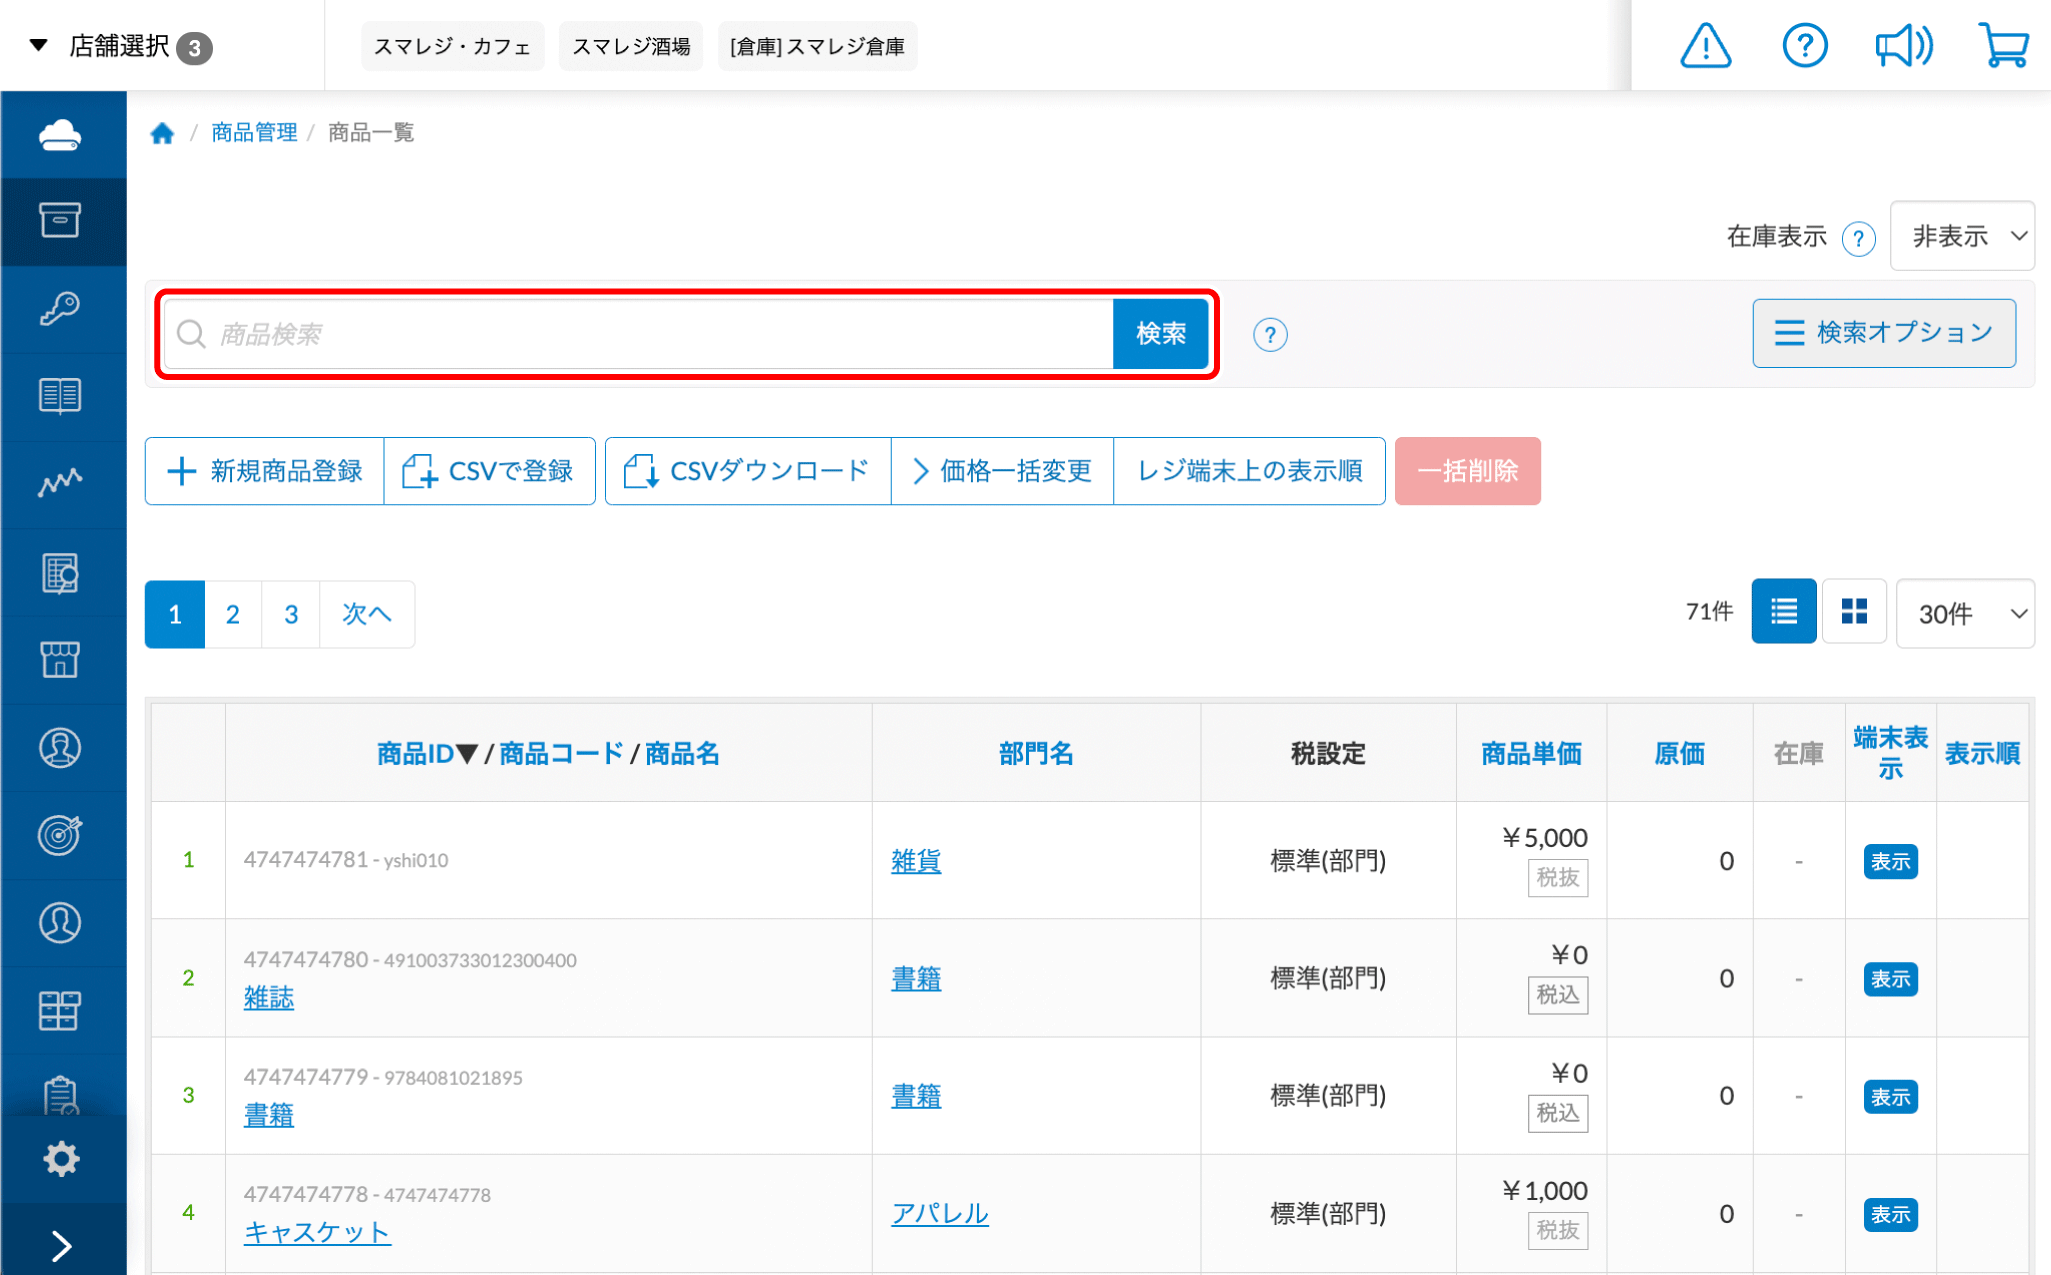Open the shopping cart icon
Image resolution: width=2051 pixels, height=1275 pixels.
pyautogui.click(x=2003, y=46)
